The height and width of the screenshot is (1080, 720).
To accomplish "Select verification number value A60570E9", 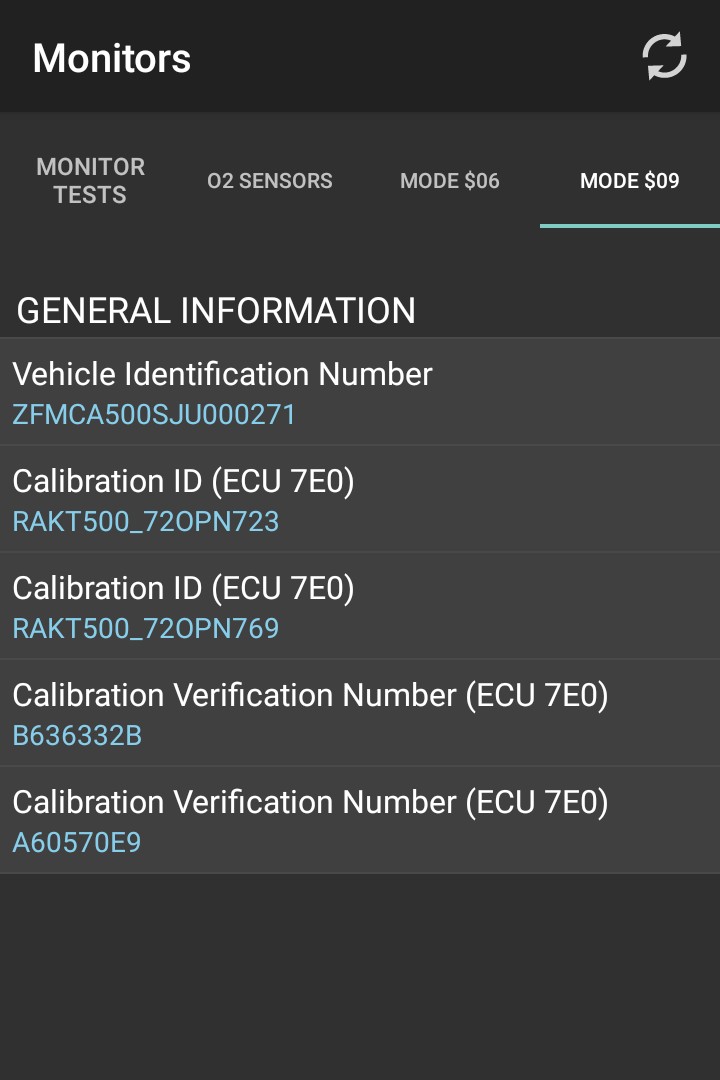I will [77, 843].
